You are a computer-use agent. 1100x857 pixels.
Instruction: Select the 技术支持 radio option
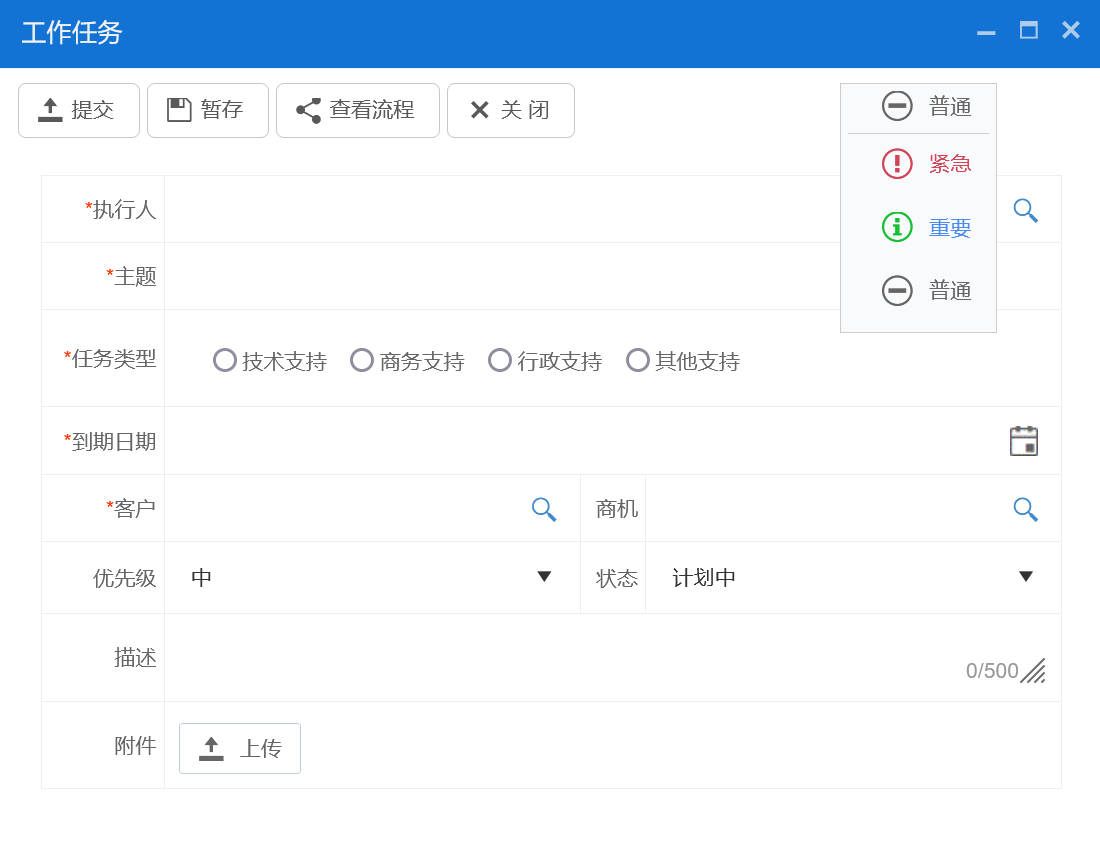(x=225, y=360)
